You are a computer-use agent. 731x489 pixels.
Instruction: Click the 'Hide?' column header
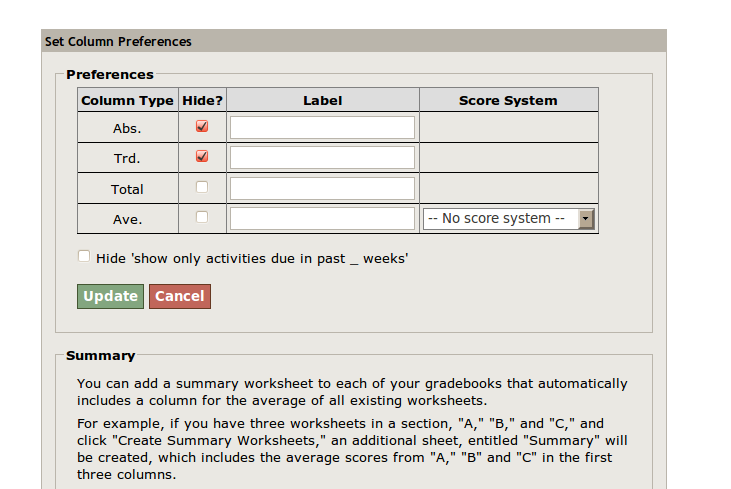tap(202, 100)
